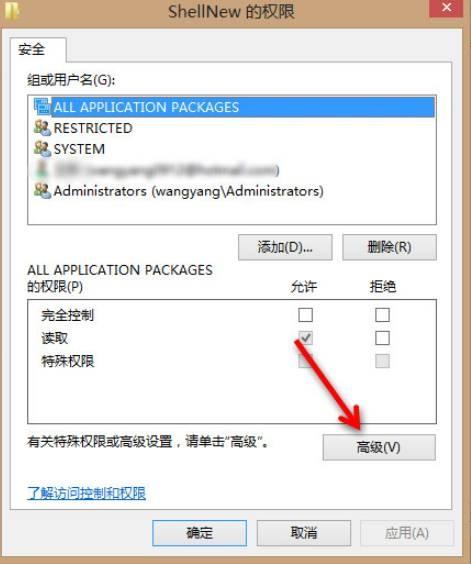Click the 删除(R) button
This screenshot has height=564, width=471.
pyautogui.click(x=389, y=247)
